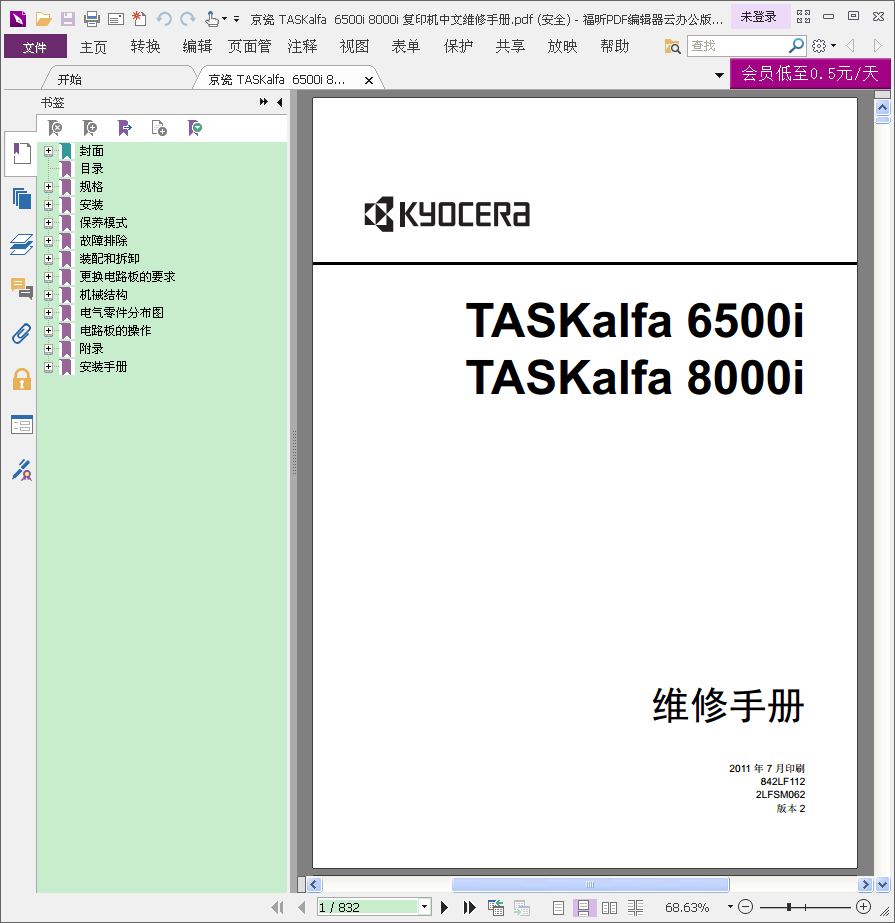This screenshot has width=895, height=923.
Task: Open the 文件 menu
Action: point(35,47)
